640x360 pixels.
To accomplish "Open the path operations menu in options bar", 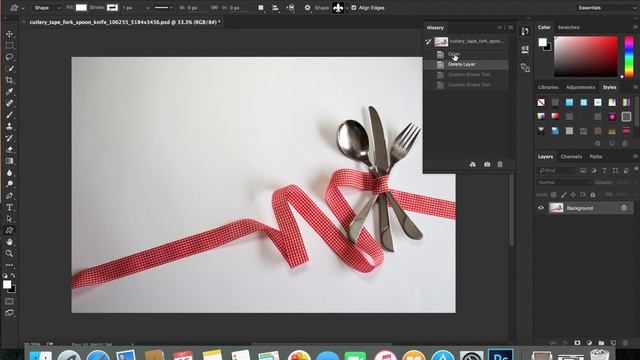I will pos(261,8).
